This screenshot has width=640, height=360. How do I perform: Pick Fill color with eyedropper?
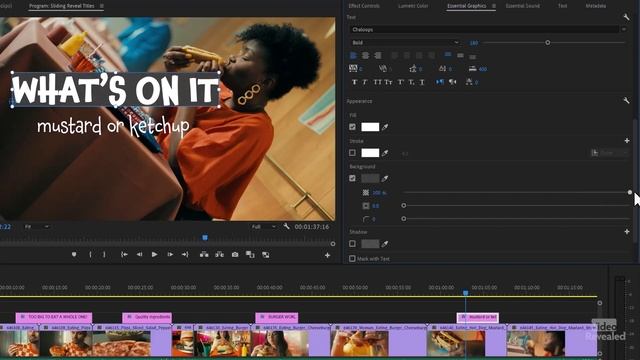[x=385, y=127]
